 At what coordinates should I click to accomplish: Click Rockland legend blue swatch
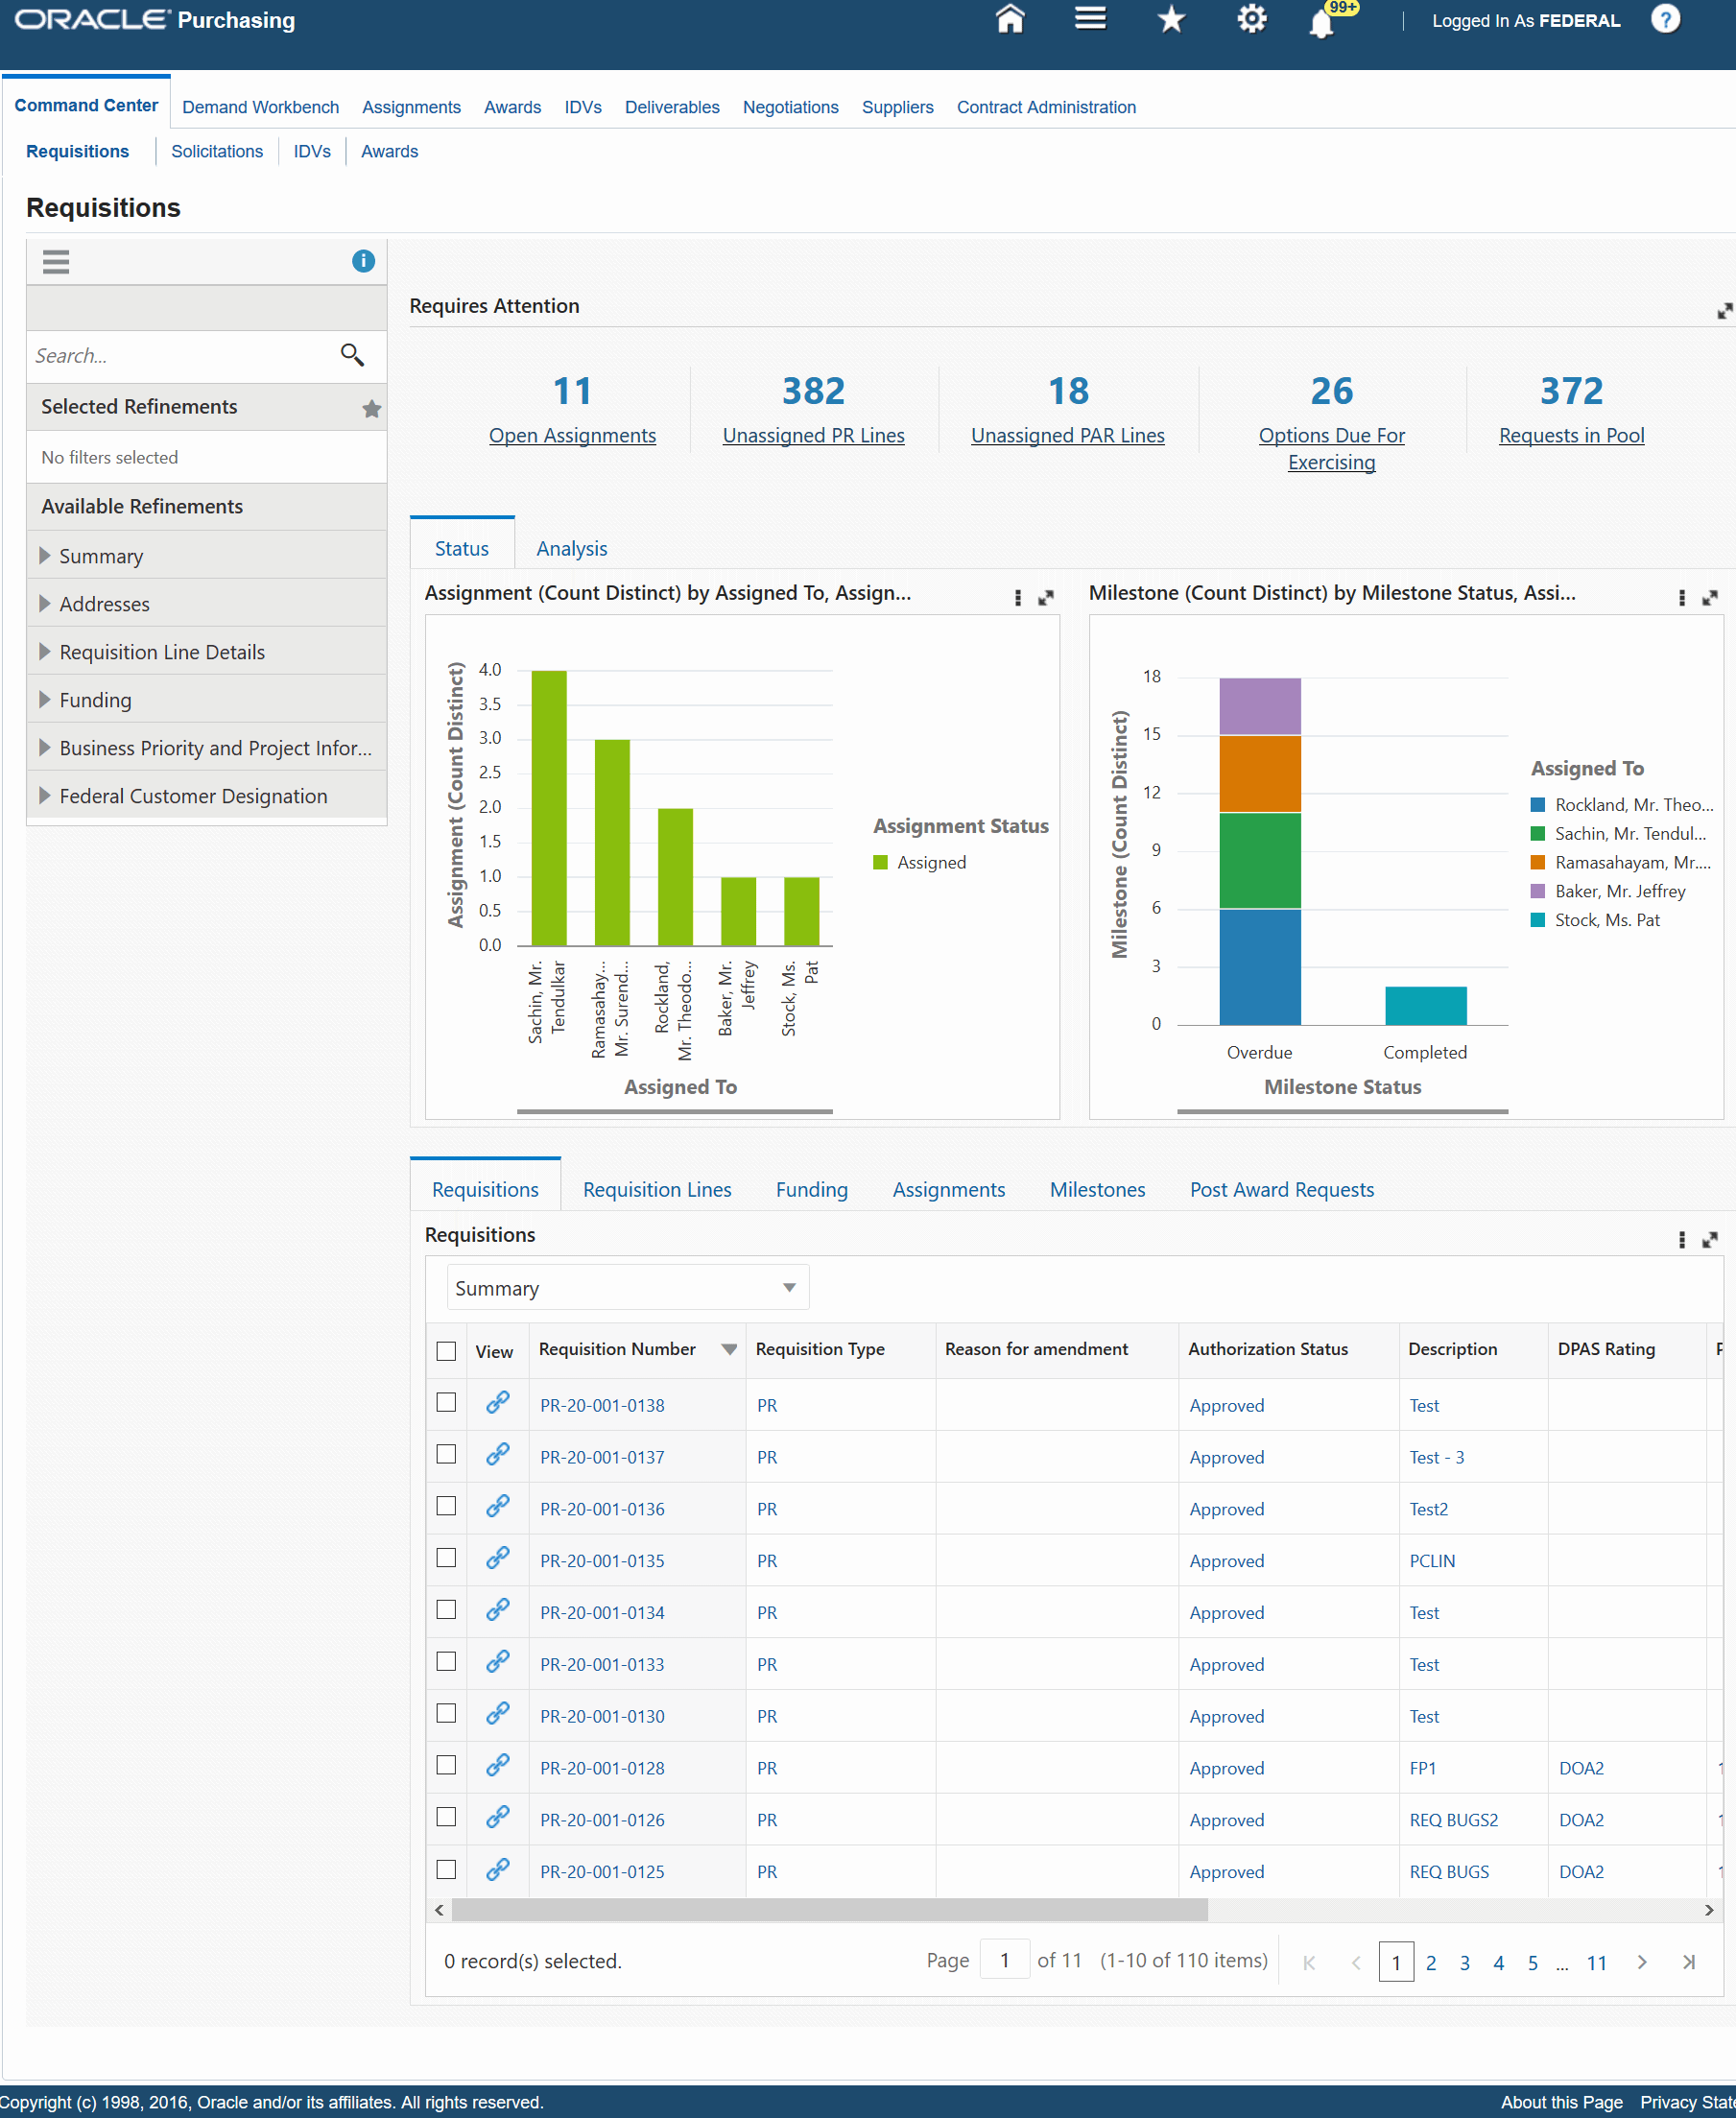point(1538,805)
